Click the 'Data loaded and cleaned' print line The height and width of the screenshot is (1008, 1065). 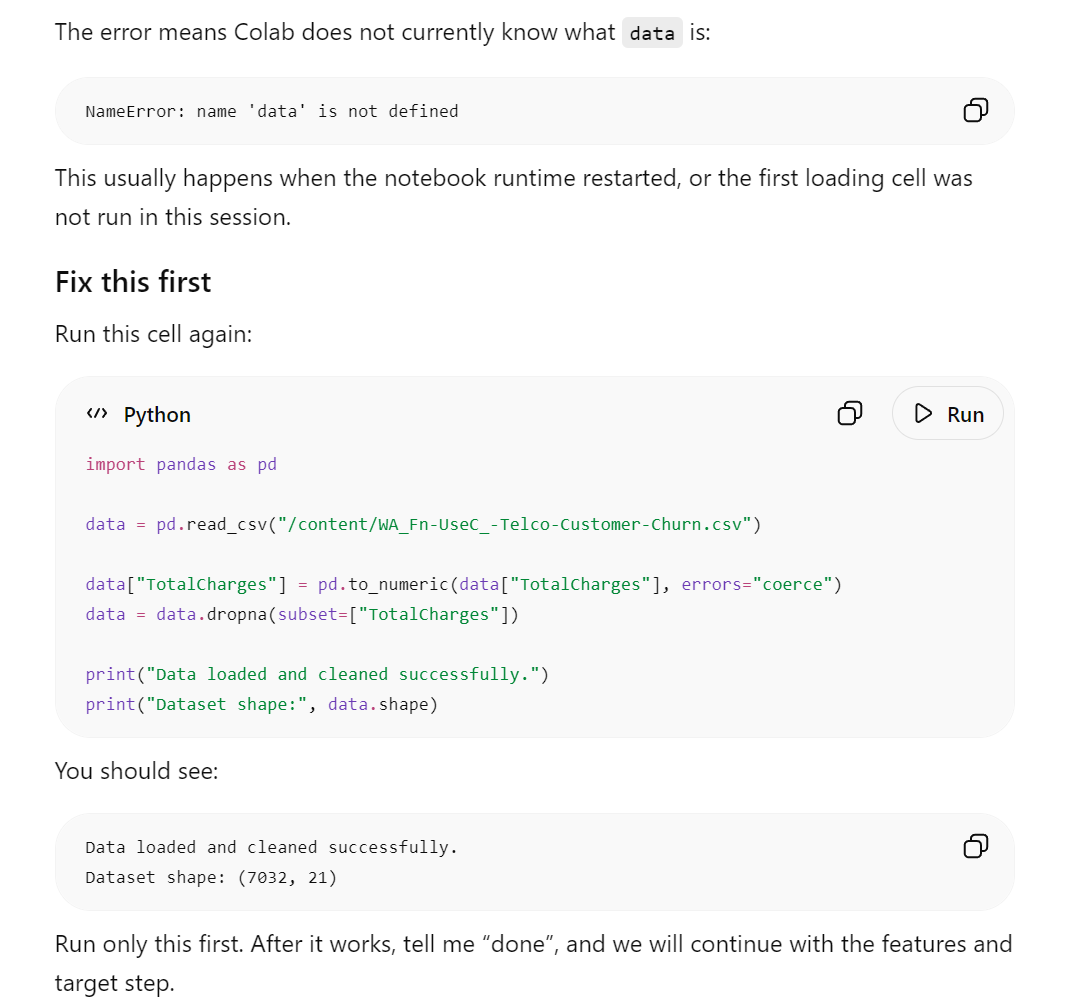(x=317, y=674)
